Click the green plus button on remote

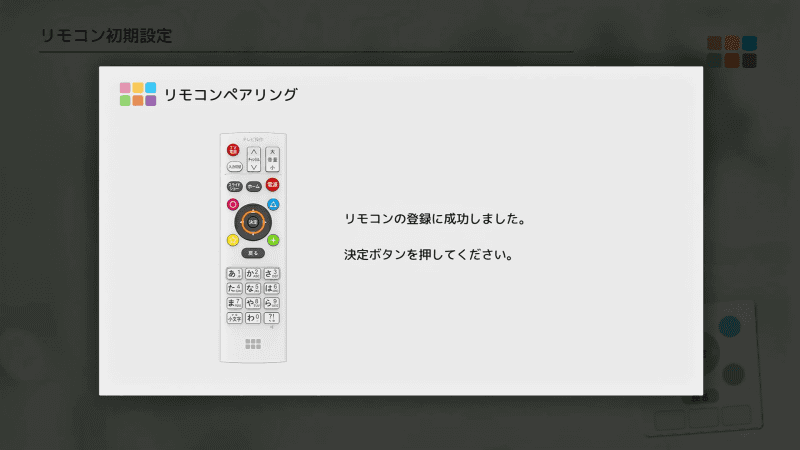click(273, 240)
